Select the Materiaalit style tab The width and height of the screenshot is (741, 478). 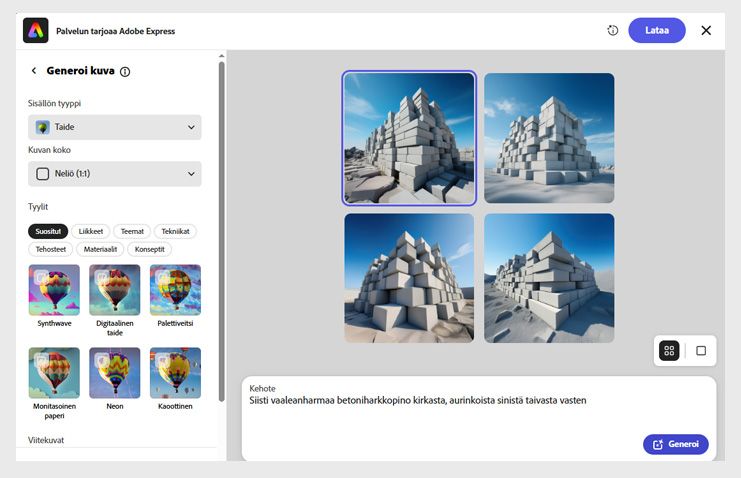[100, 249]
